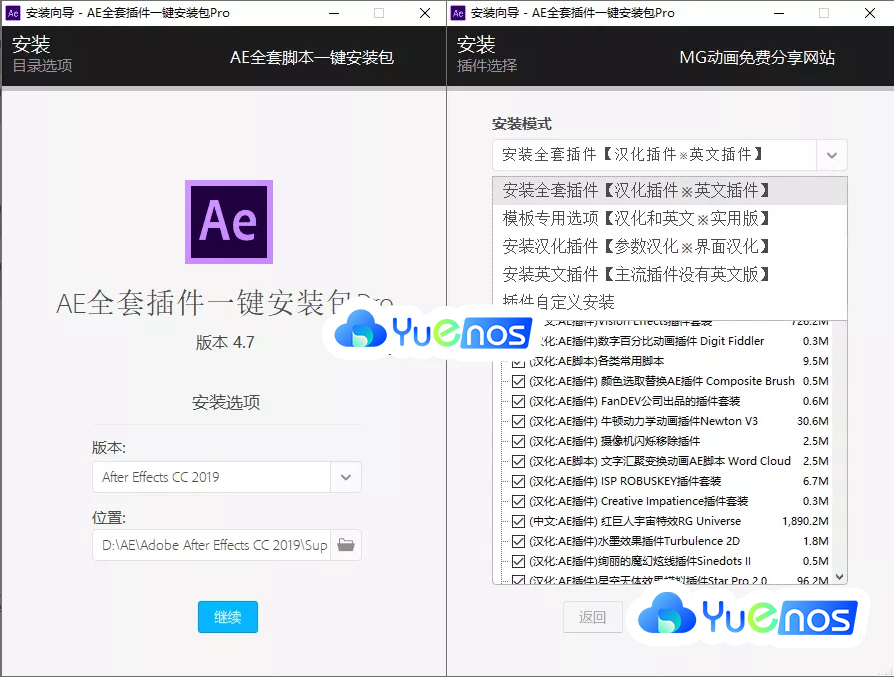Open the 版本 dropdown showing After Effects CC 2019
The height and width of the screenshot is (677, 894).
(x=345, y=477)
